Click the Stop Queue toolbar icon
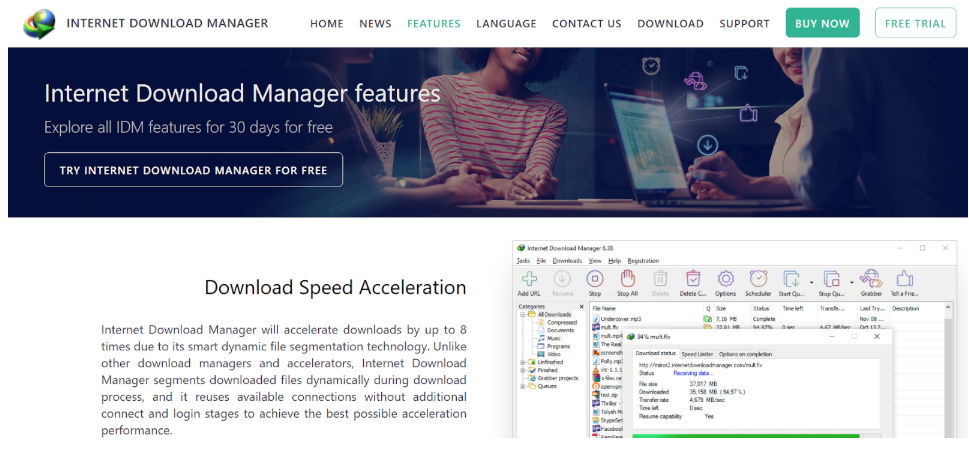This screenshot has width=969, height=450. [x=832, y=278]
